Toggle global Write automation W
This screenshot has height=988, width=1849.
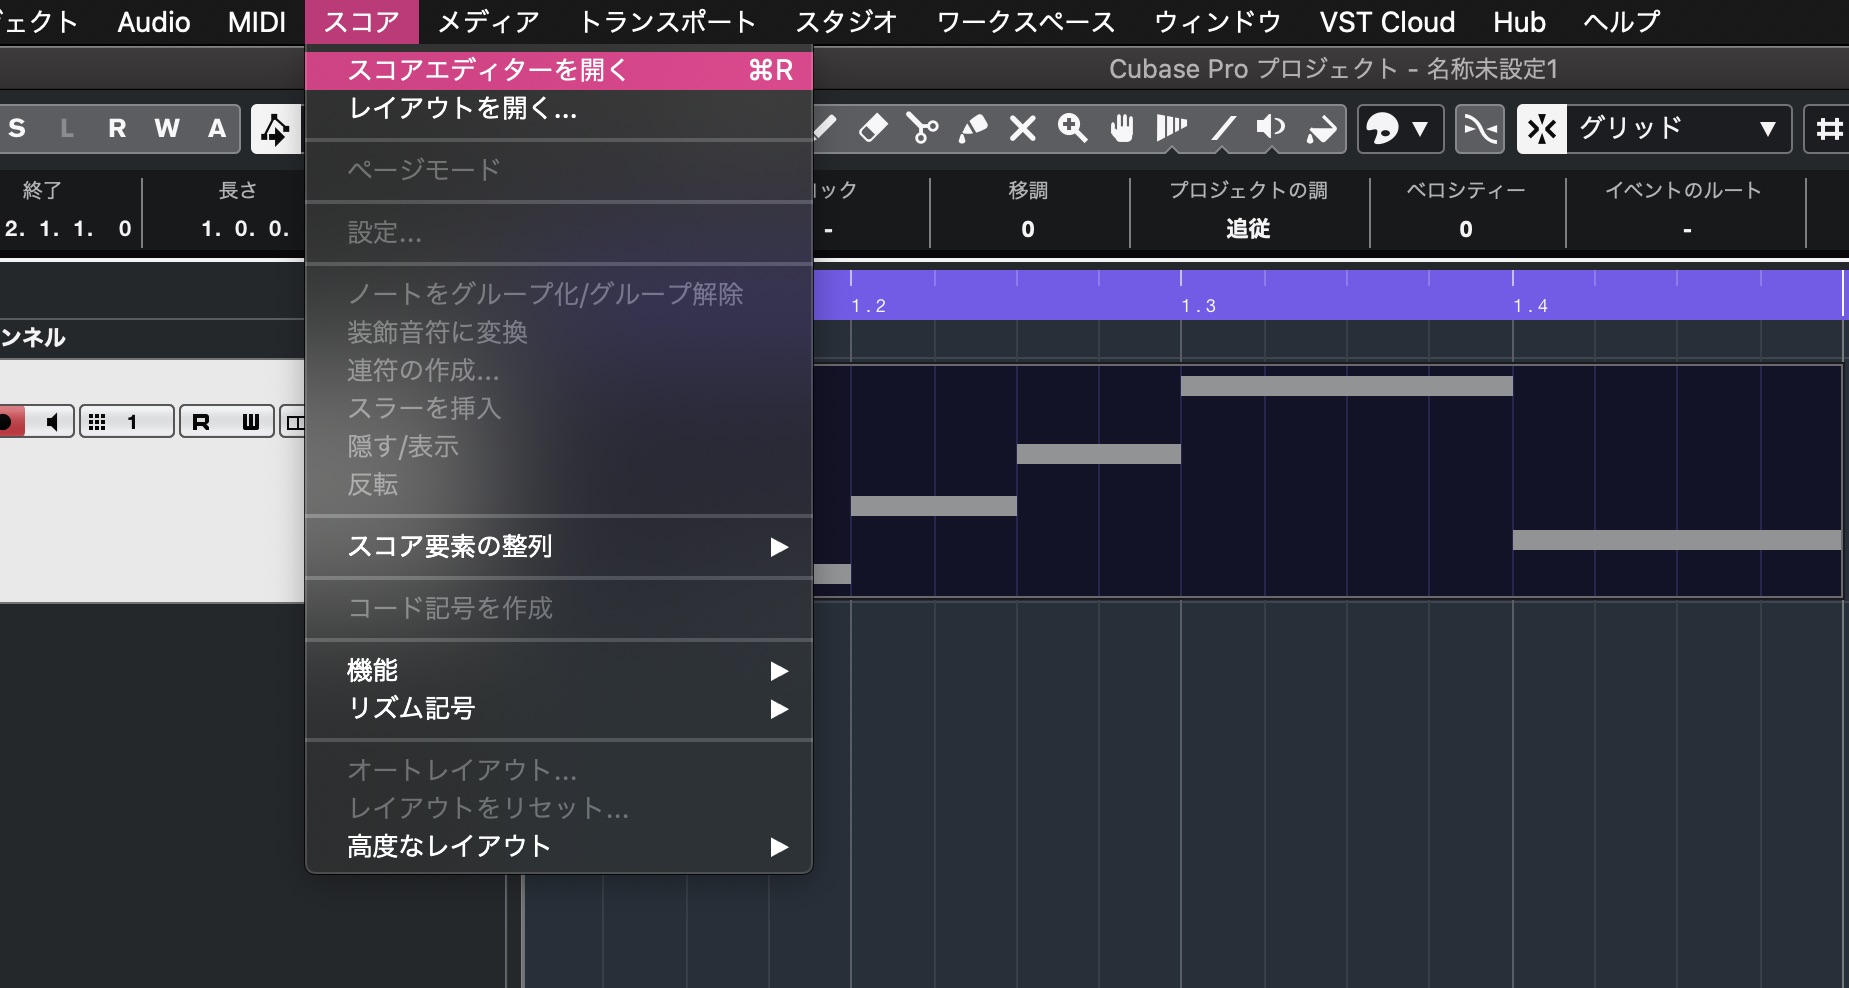167,128
